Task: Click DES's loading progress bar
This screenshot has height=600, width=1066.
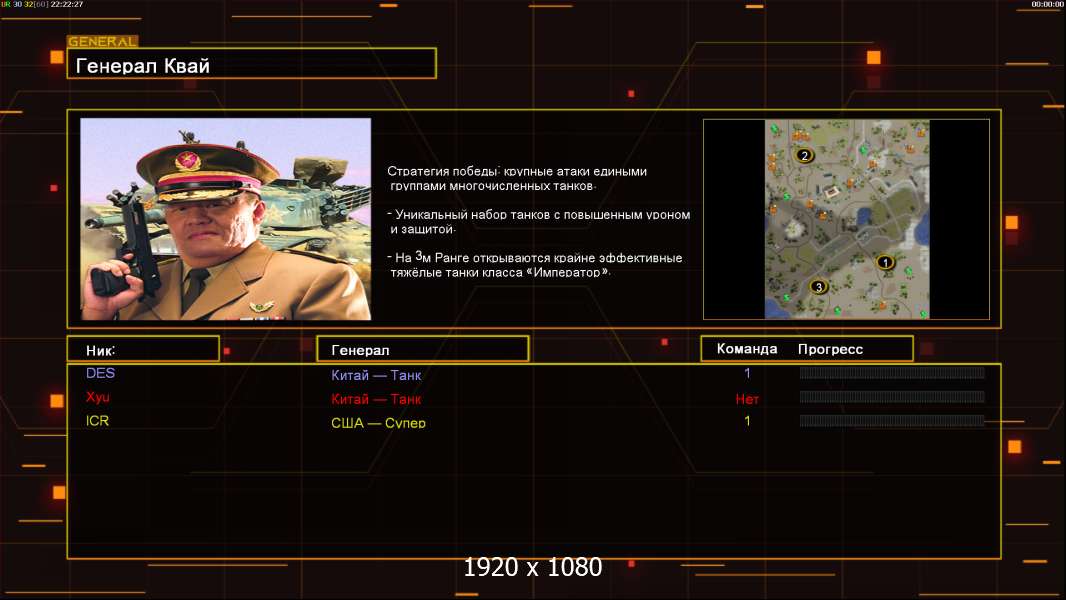Action: (x=891, y=374)
